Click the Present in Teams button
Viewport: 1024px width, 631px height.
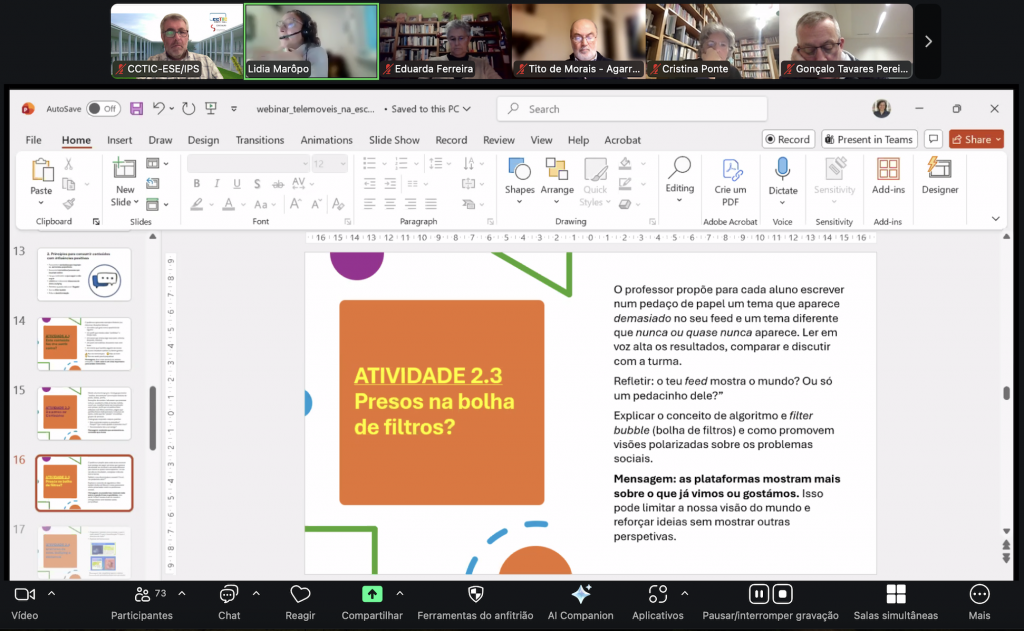[x=868, y=139]
